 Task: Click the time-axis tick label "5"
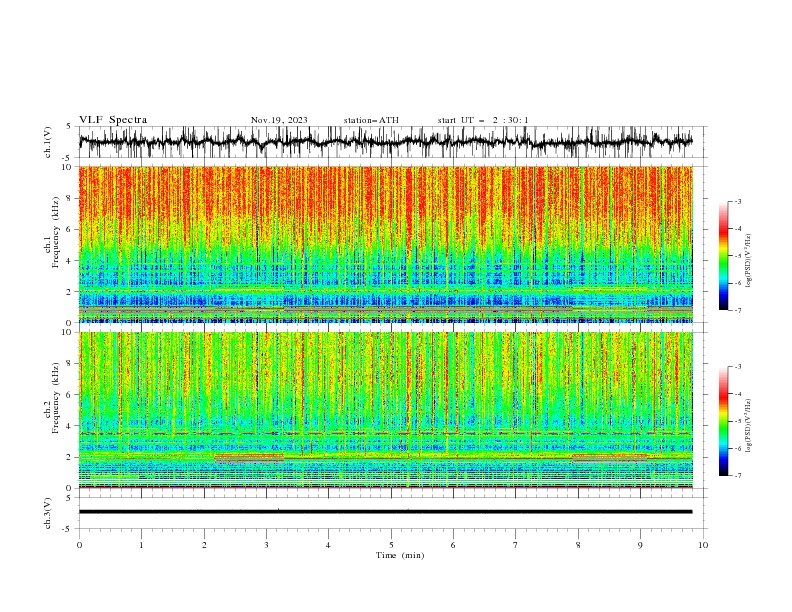[391, 545]
